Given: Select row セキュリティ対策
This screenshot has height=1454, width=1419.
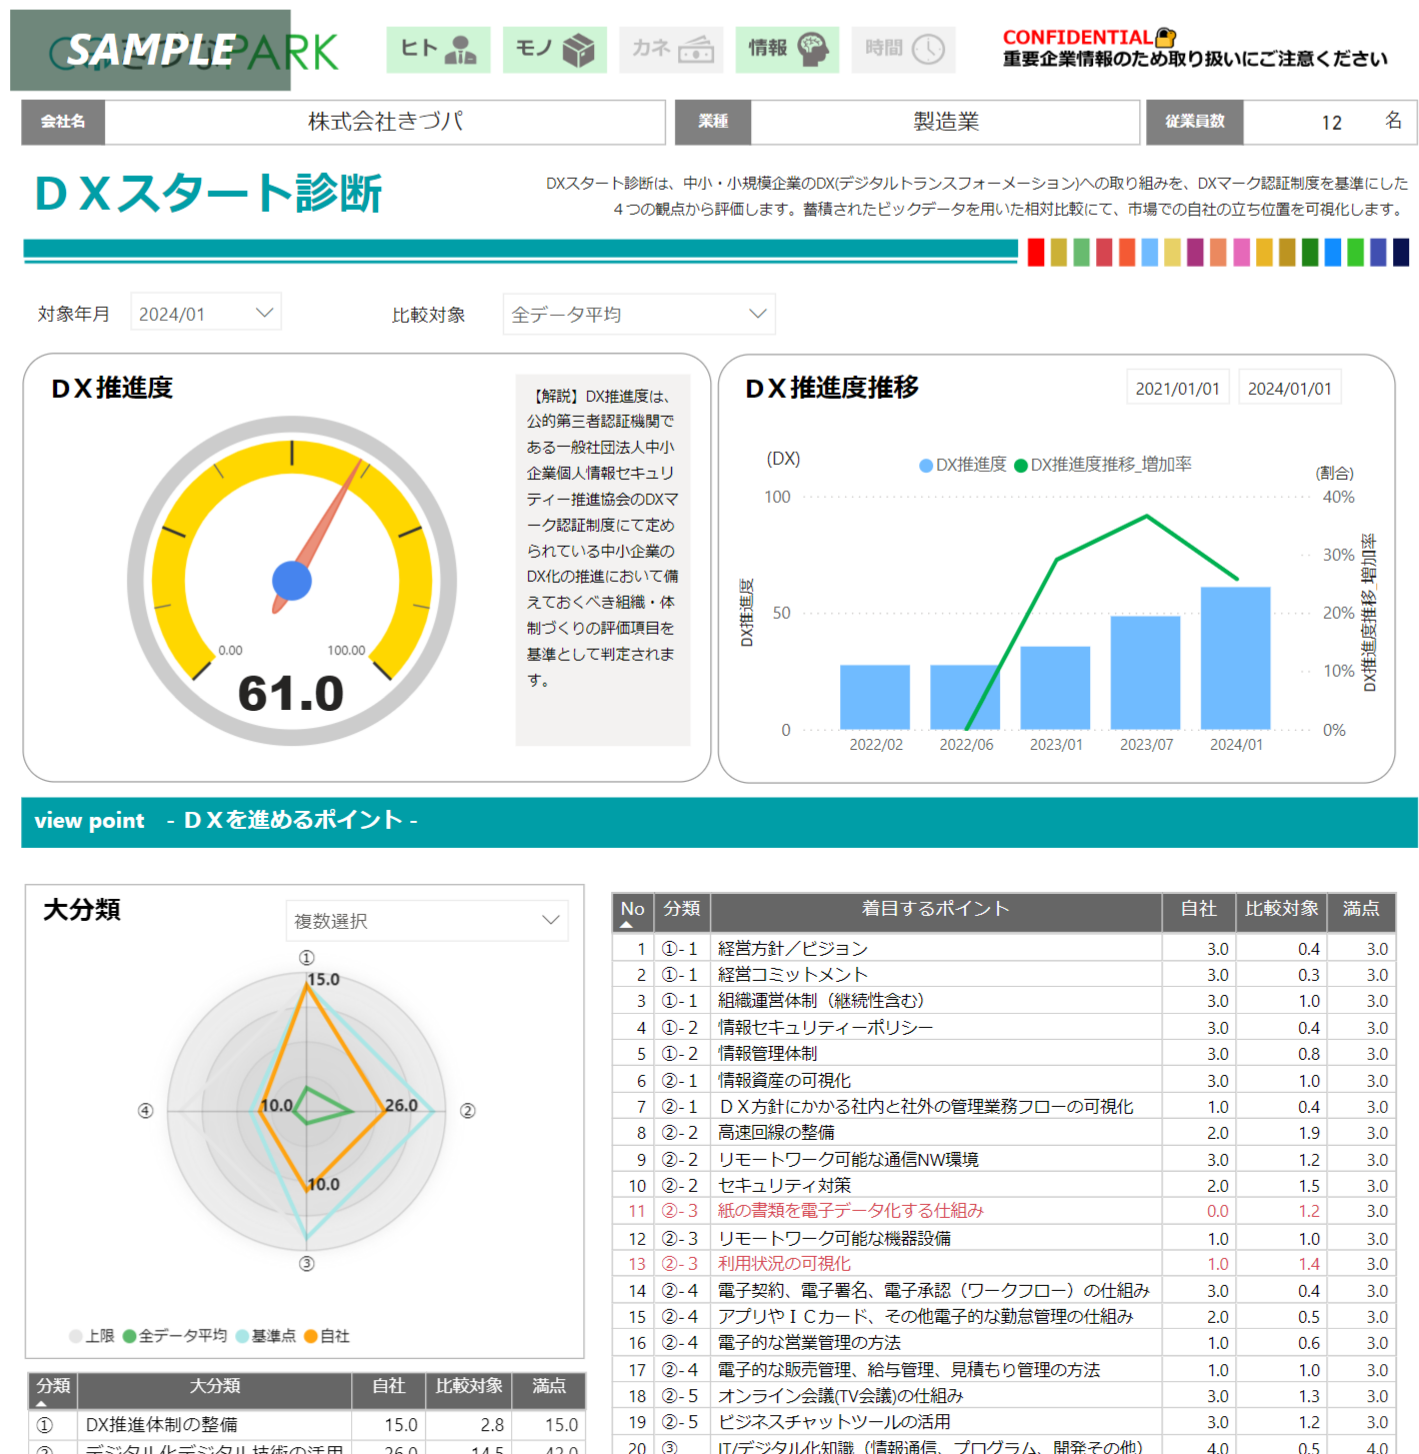Looking at the screenshot, I should 1004,1186.
